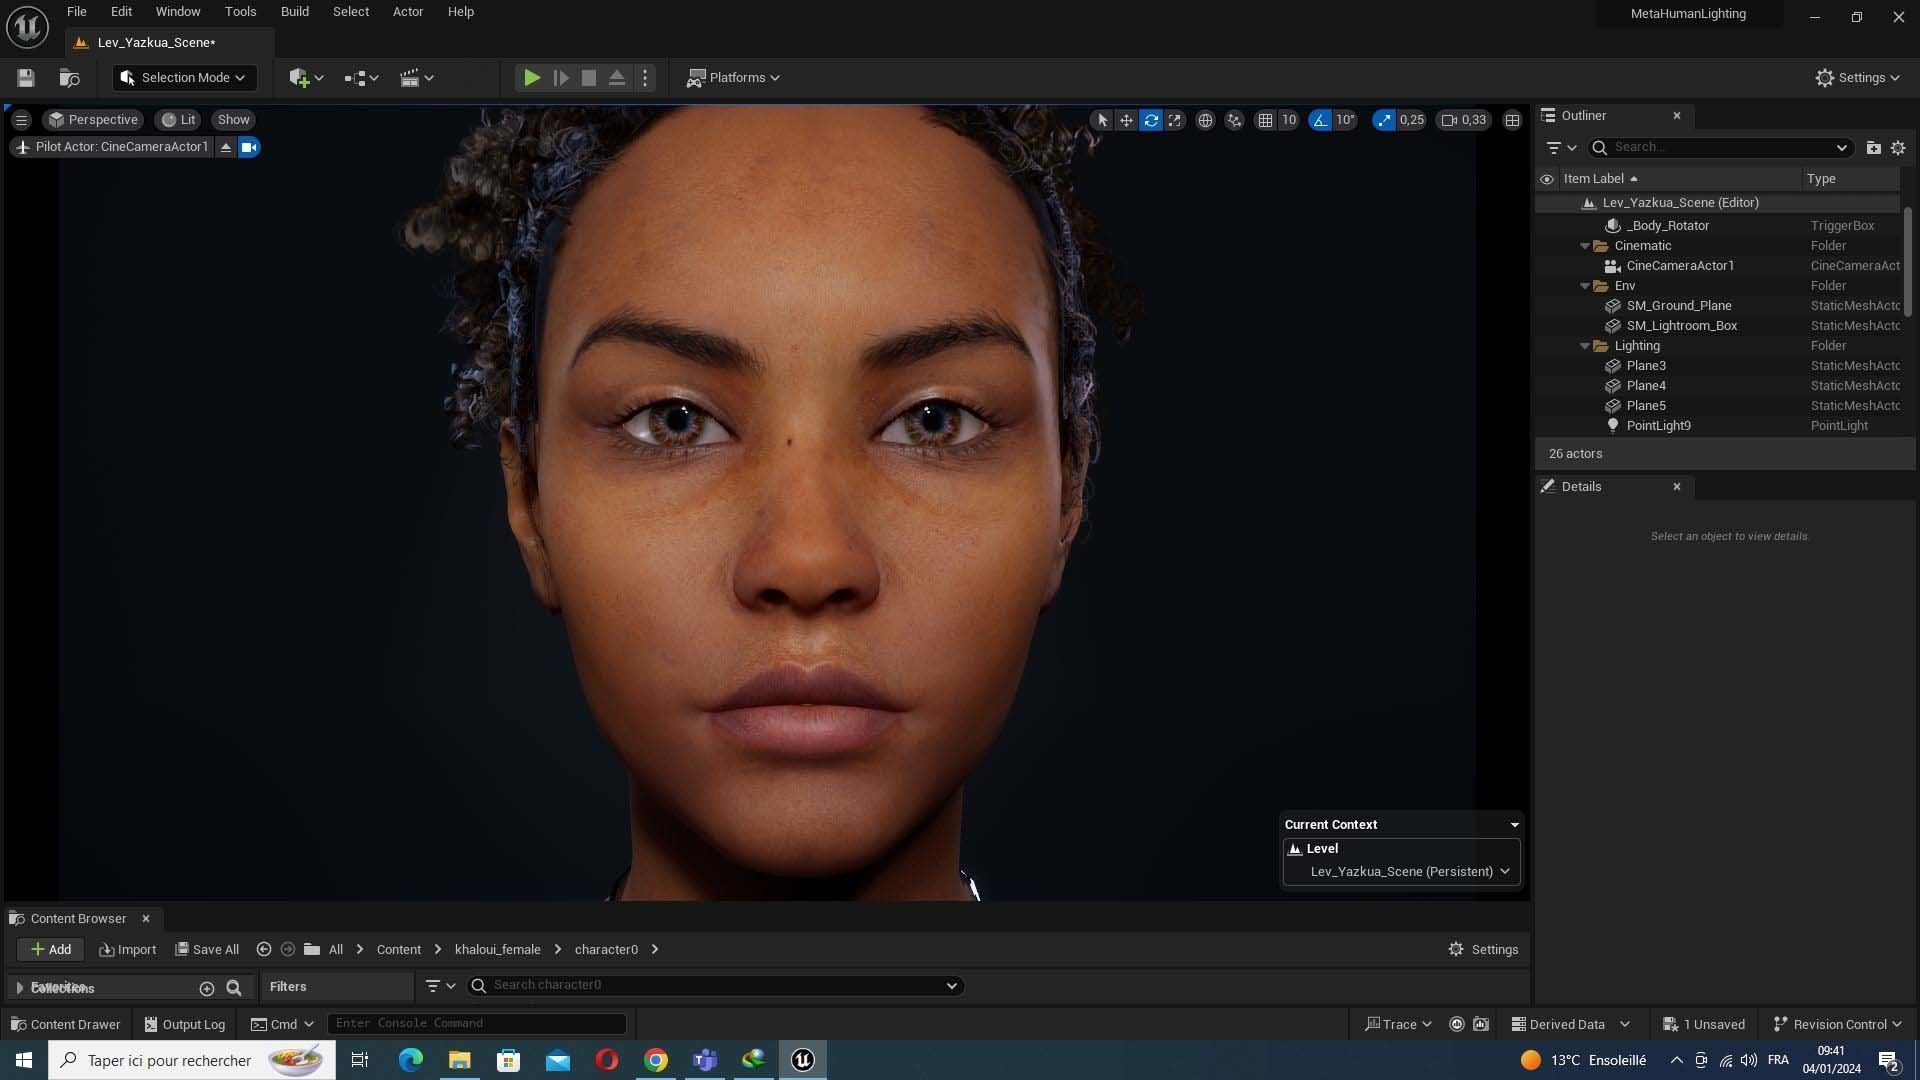Toggle Outliner visibility eye column header
Screen dimensions: 1920x1080
coord(1547,179)
